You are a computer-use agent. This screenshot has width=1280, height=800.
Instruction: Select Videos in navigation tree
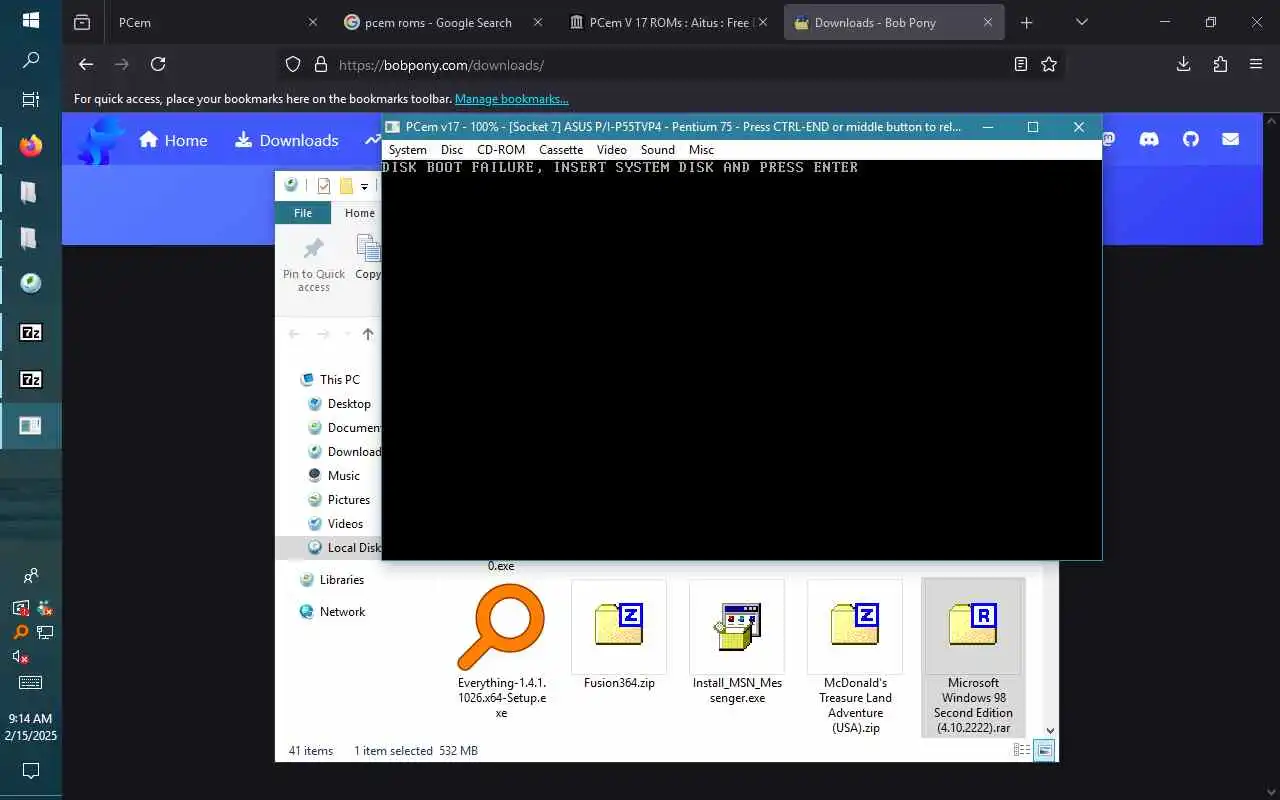(335, 524)
